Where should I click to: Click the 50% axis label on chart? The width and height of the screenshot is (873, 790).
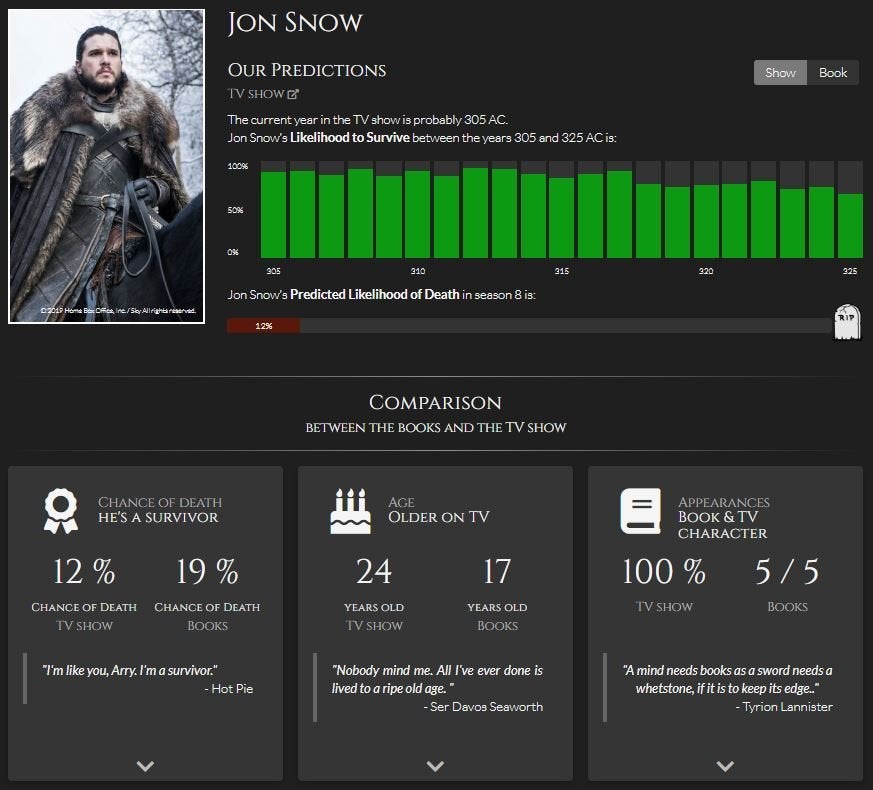[x=235, y=210]
